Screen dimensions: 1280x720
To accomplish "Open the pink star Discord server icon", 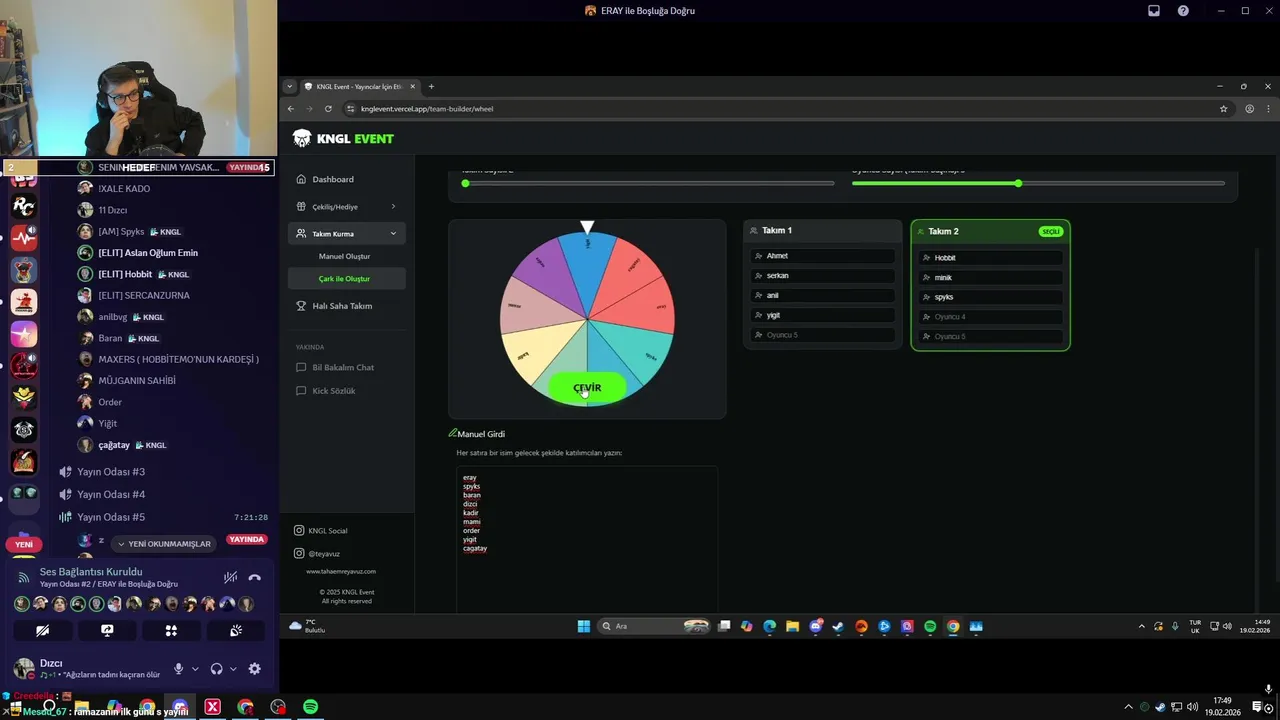I will [x=24, y=334].
